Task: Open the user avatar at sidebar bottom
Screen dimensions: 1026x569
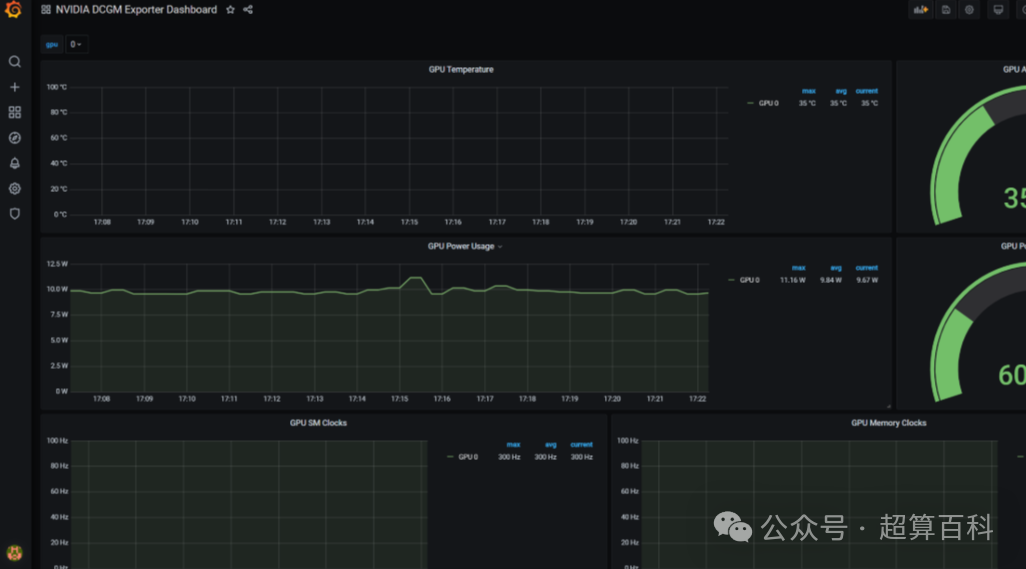Action: click(x=14, y=553)
